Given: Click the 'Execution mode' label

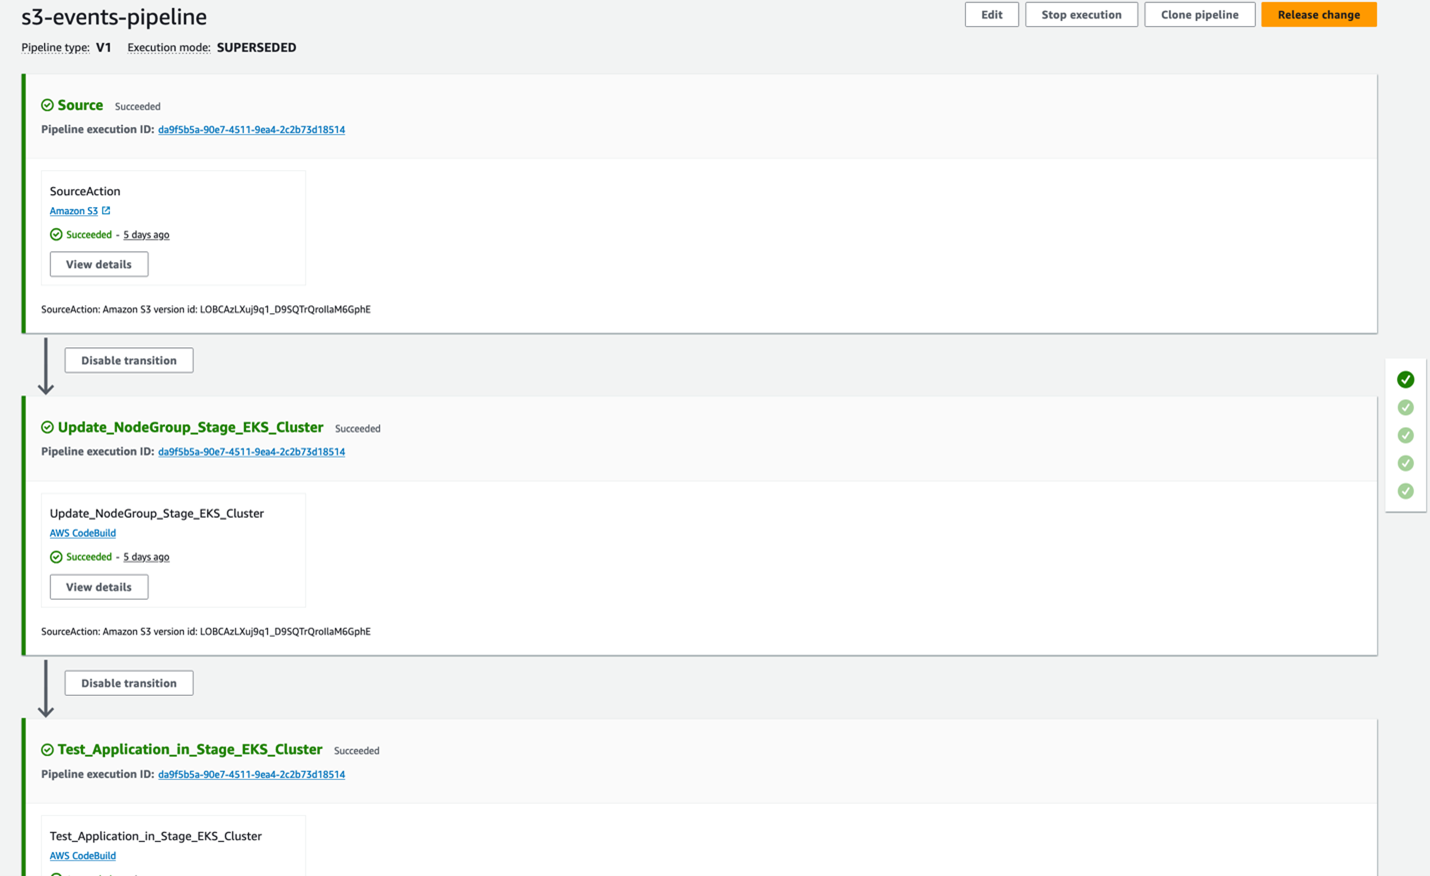Looking at the screenshot, I should (168, 47).
